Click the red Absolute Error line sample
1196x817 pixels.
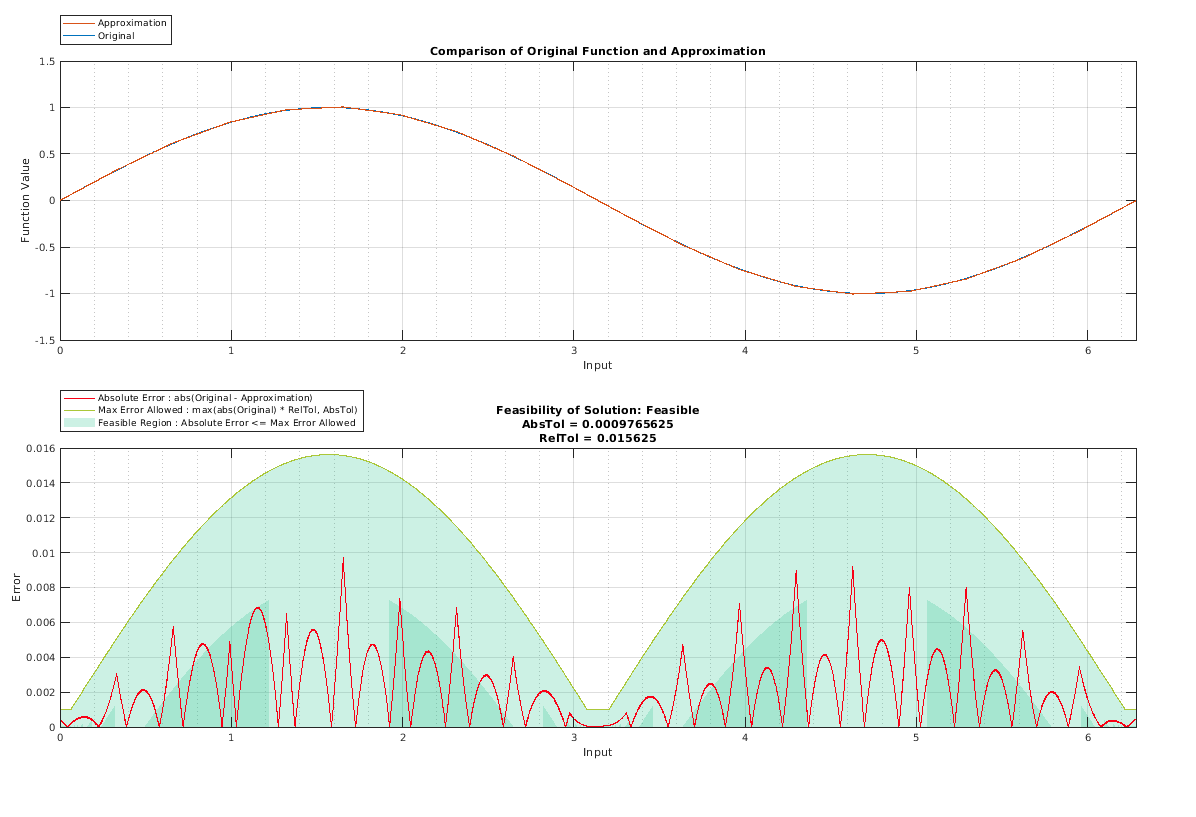click(x=79, y=398)
